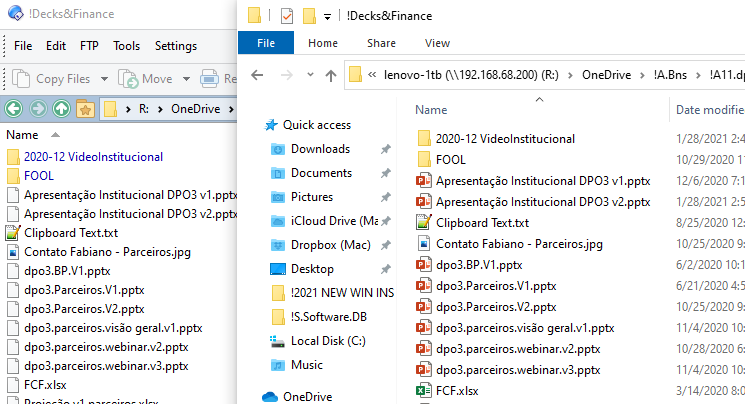745x404 pixels.
Task: Switch to the Share ribbon tab
Action: (381, 43)
